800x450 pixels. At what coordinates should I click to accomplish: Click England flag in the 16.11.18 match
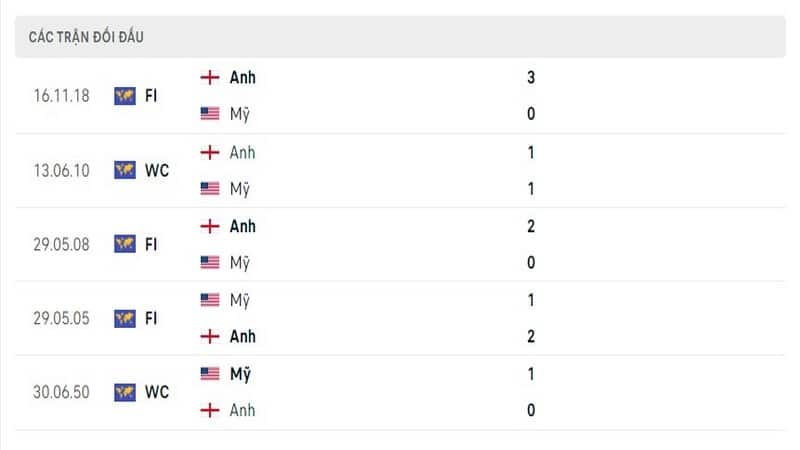click(x=210, y=78)
